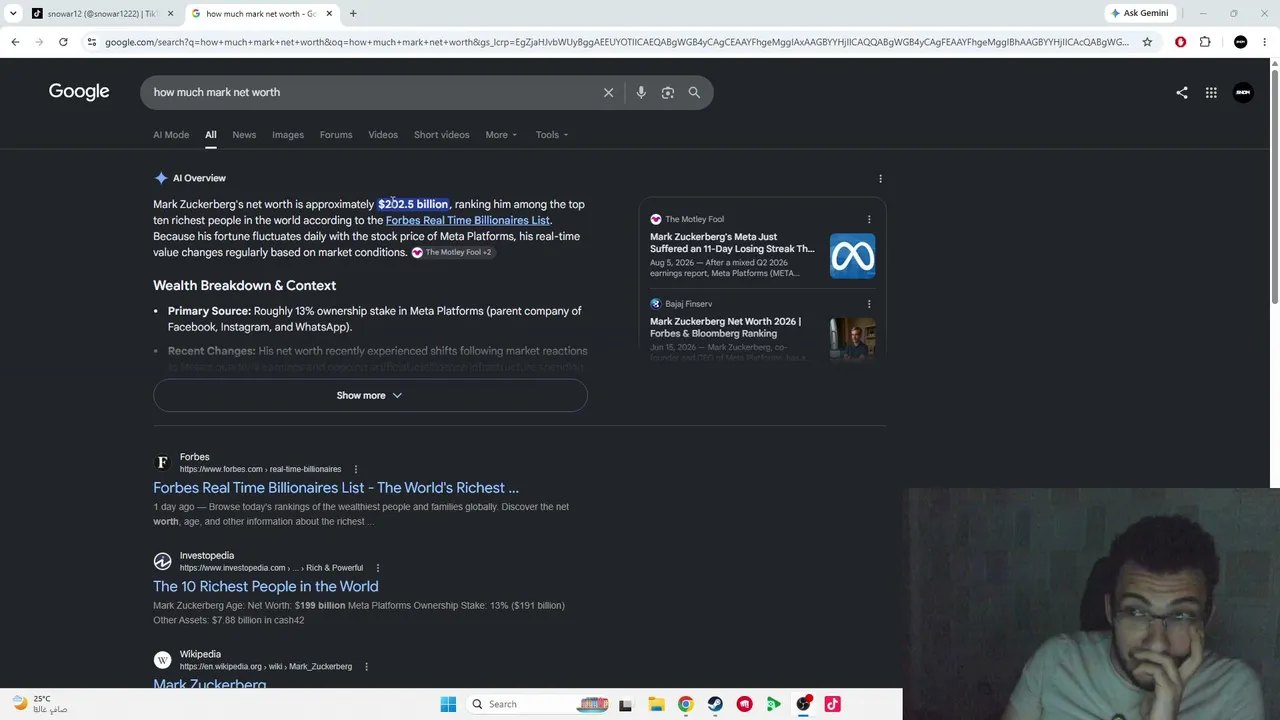Select the Forums results tab

click(x=336, y=135)
